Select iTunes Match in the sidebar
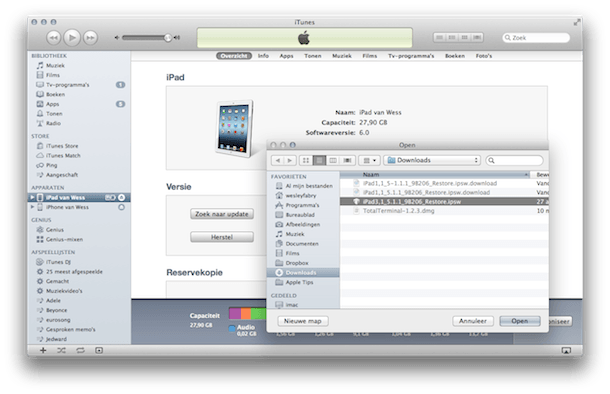Screen dimensions: 610x394 pyautogui.click(x=63, y=156)
